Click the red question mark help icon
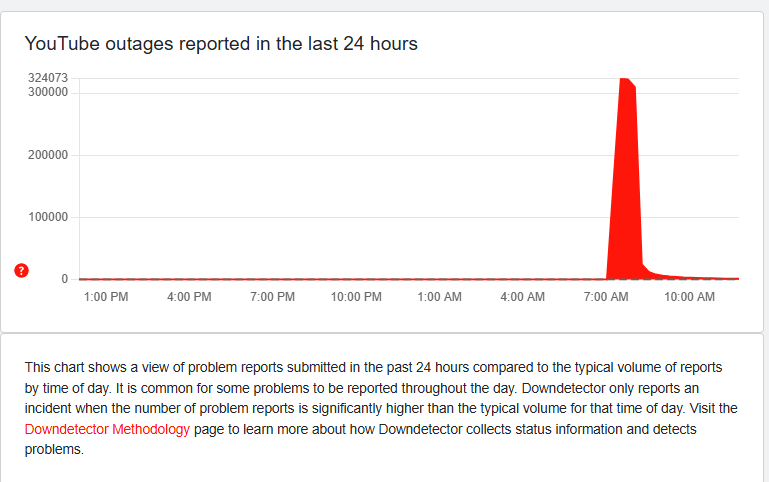 pyautogui.click(x=22, y=271)
